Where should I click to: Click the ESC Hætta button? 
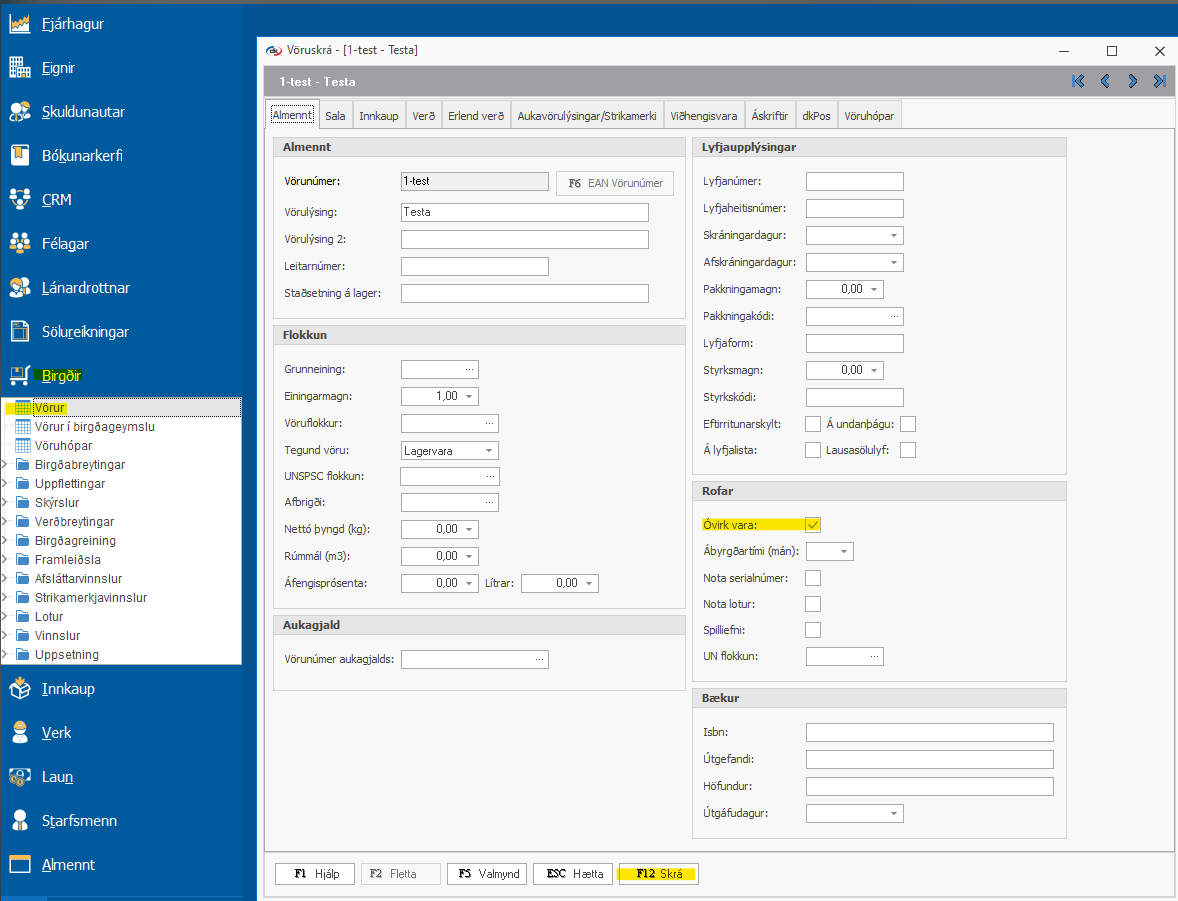(573, 874)
